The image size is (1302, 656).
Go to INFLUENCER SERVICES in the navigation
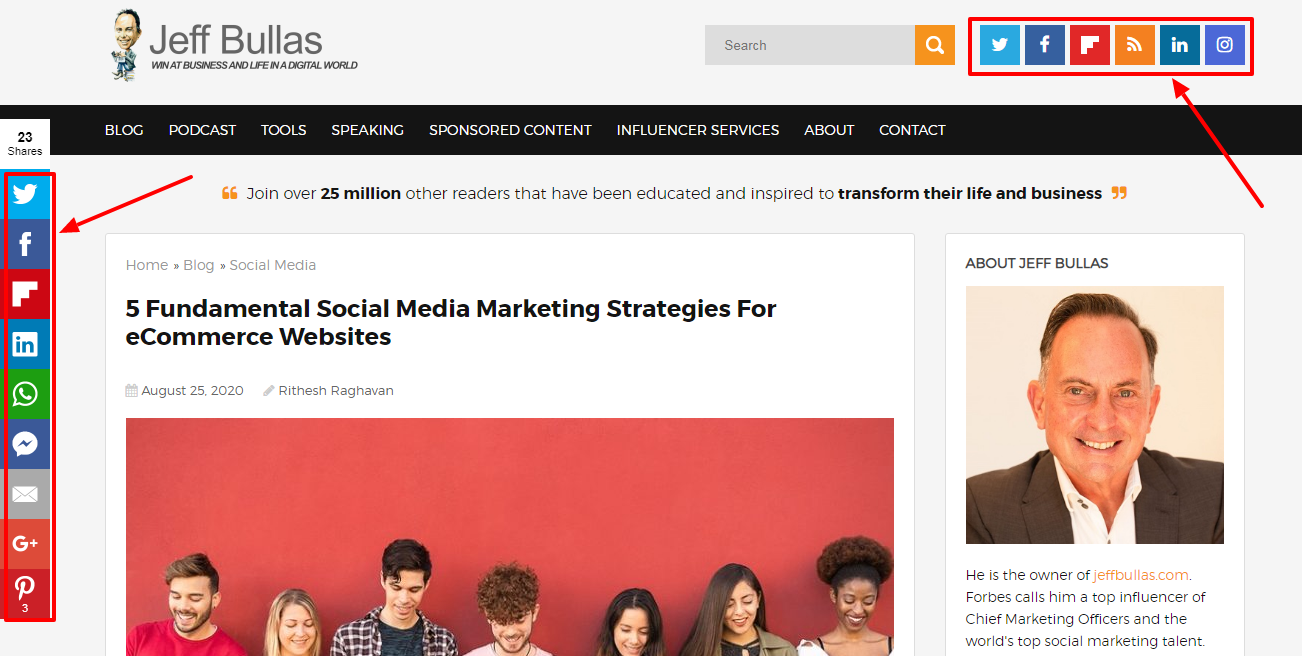coord(697,130)
